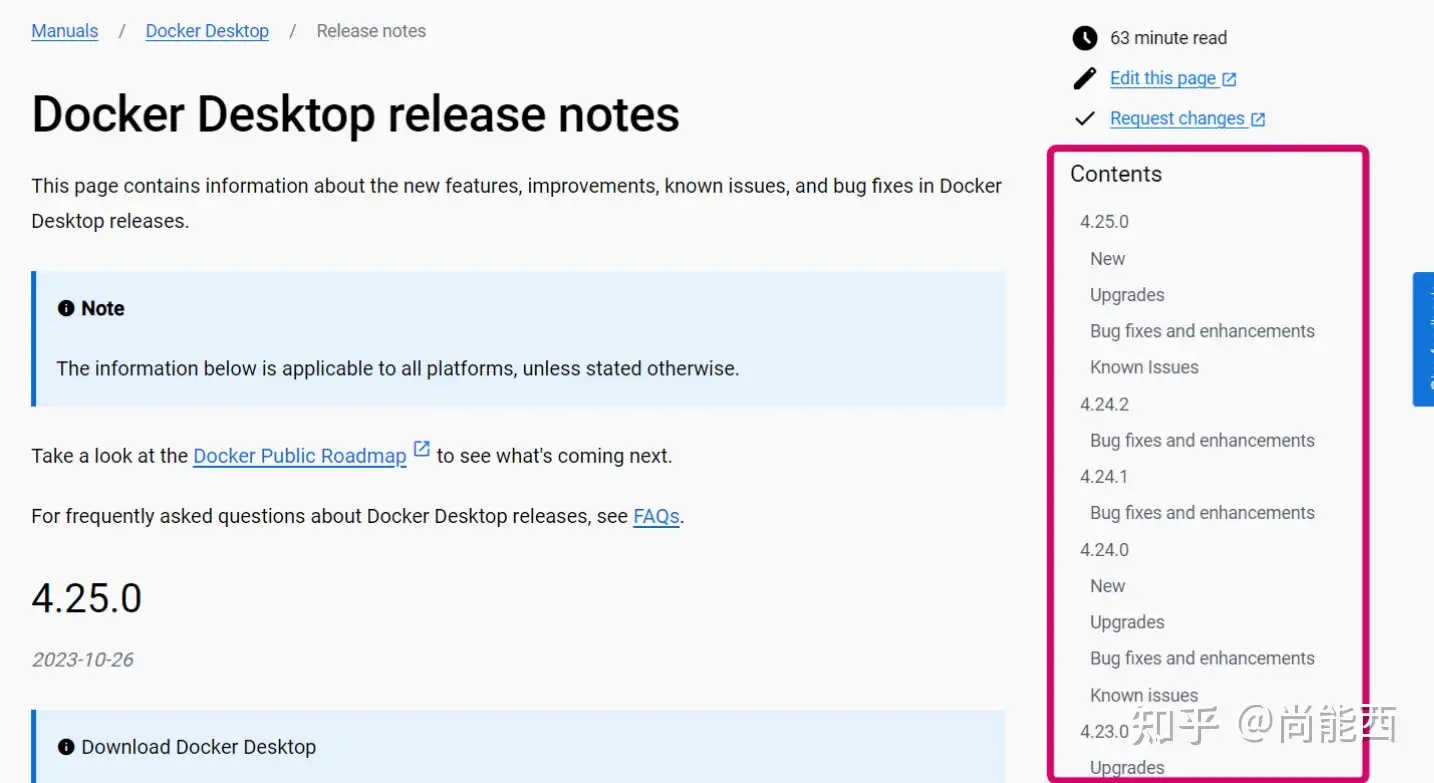Viewport: 1434px width, 783px height.
Task: Select 4.24.1 in the Contents sidebar
Action: coord(1104,477)
